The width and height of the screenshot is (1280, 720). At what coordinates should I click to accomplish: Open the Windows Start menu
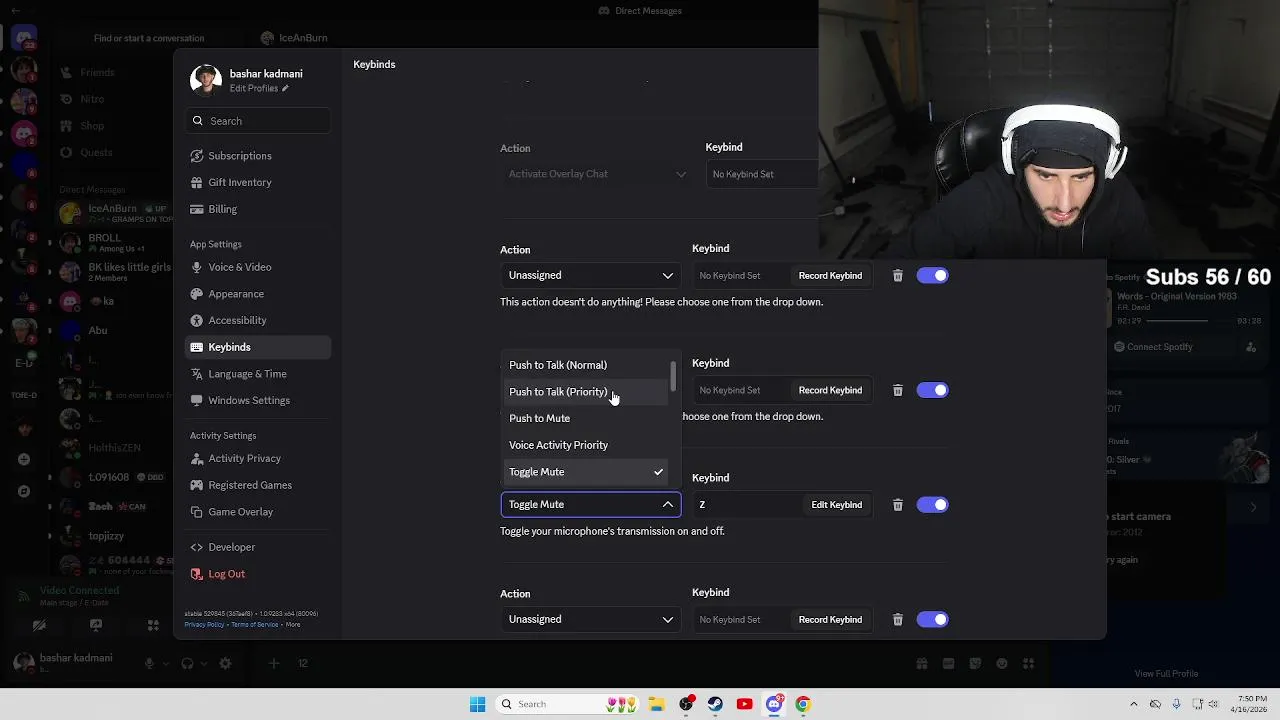477,704
